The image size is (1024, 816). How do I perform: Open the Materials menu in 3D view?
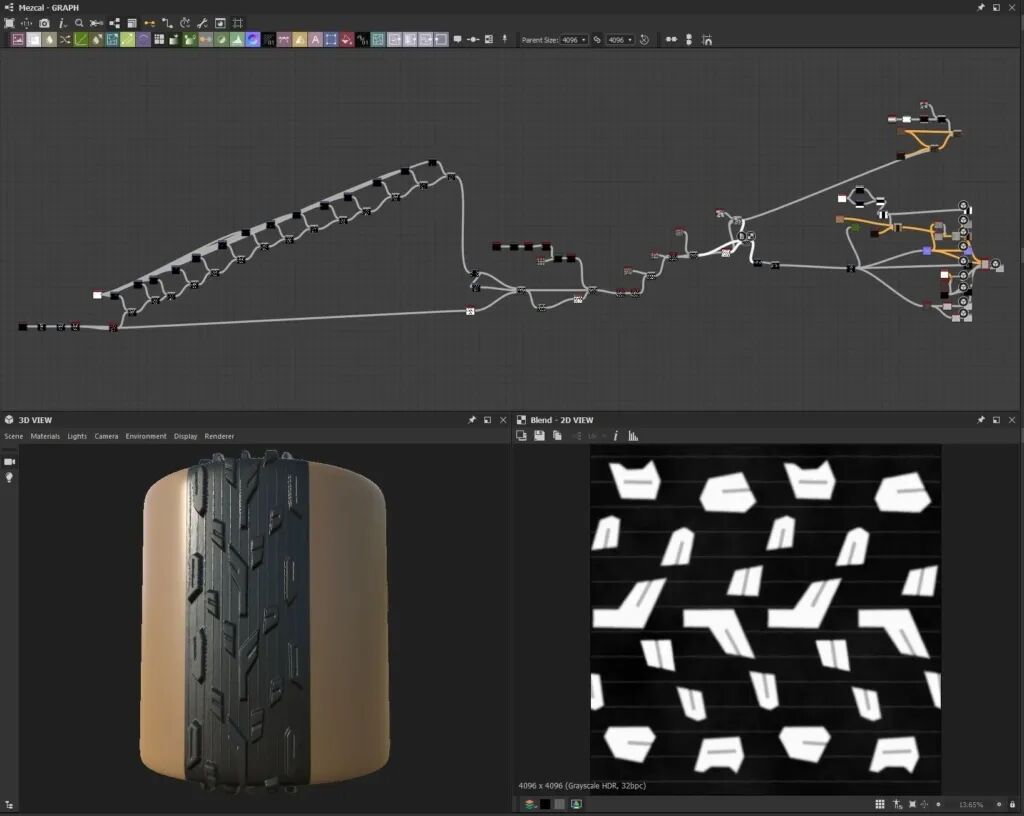(x=45, y=436)
